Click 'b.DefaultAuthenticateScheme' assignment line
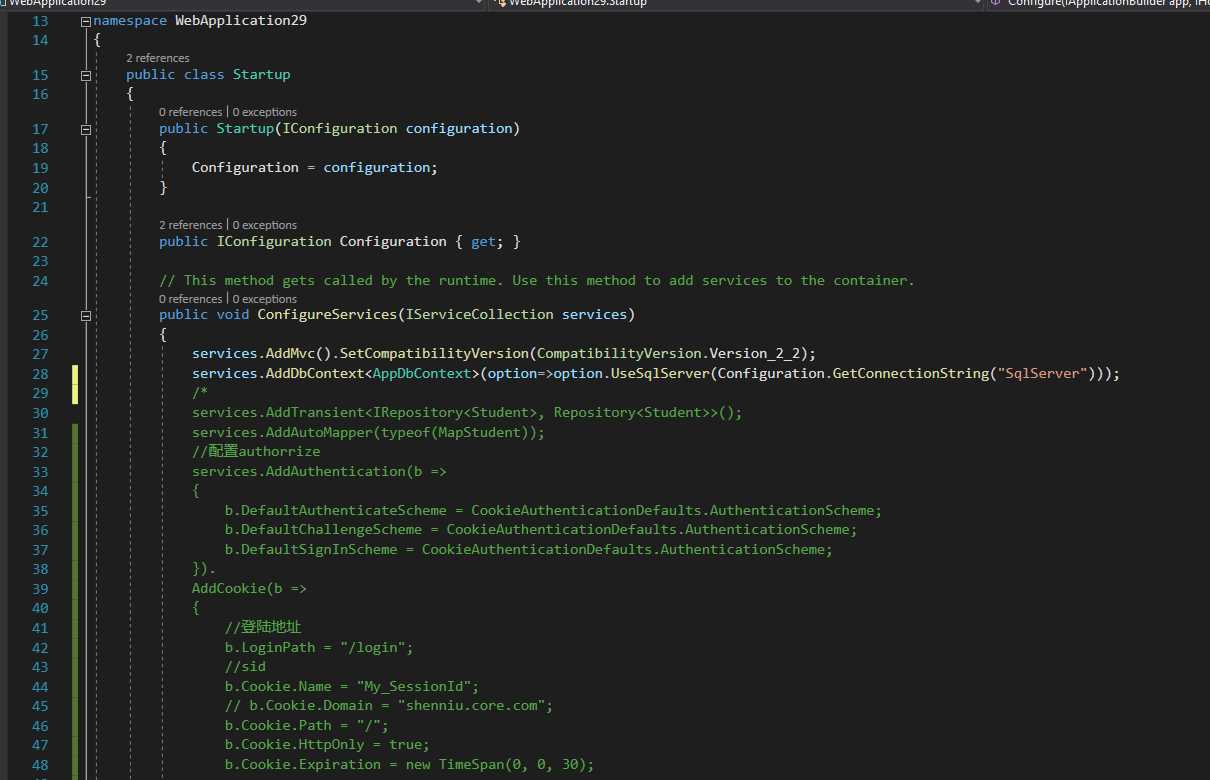Viewport: 1210px width, 780px height. pyautogui.click(x=553, y=511)
